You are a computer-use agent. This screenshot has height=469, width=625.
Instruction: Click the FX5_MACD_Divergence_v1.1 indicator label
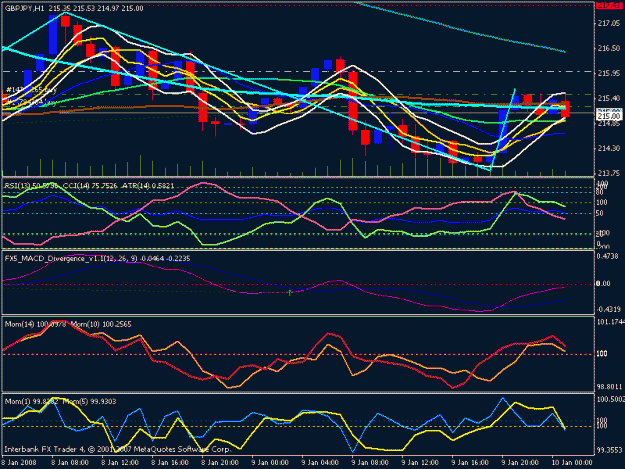(x=98, y=259)
